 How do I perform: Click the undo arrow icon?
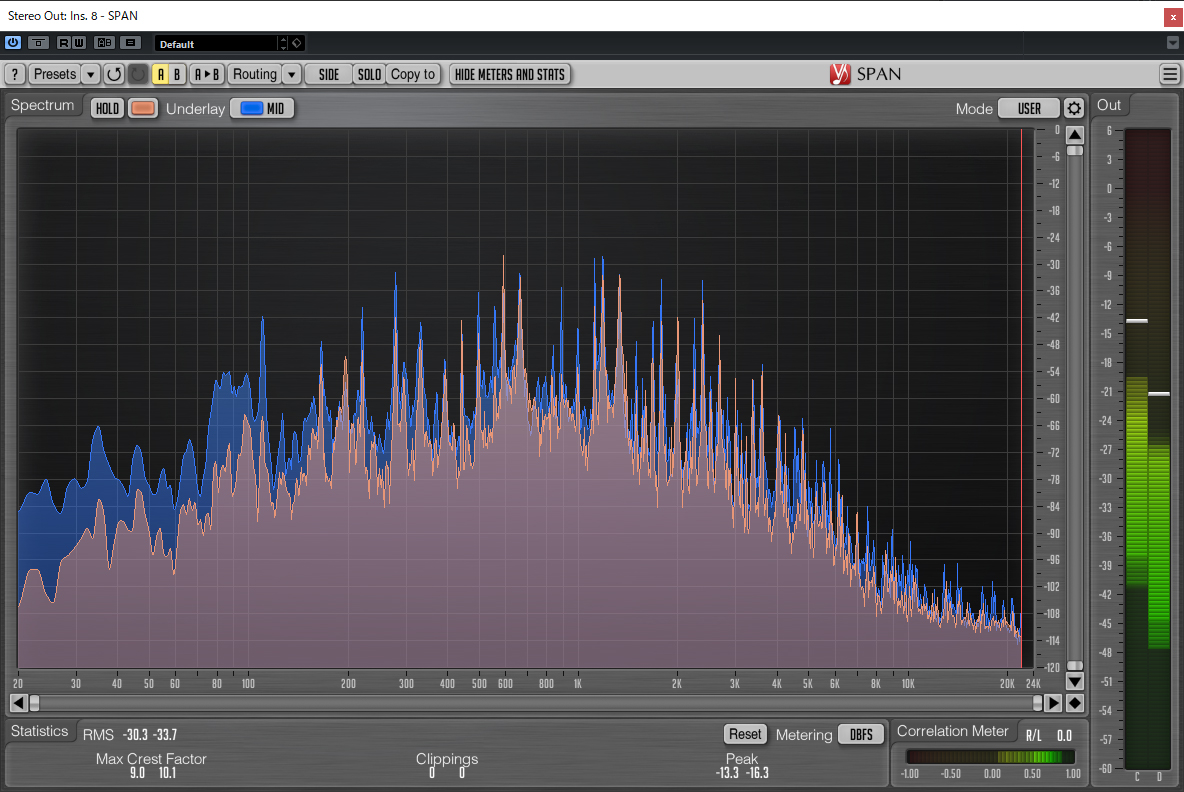(x=114, y=74)
